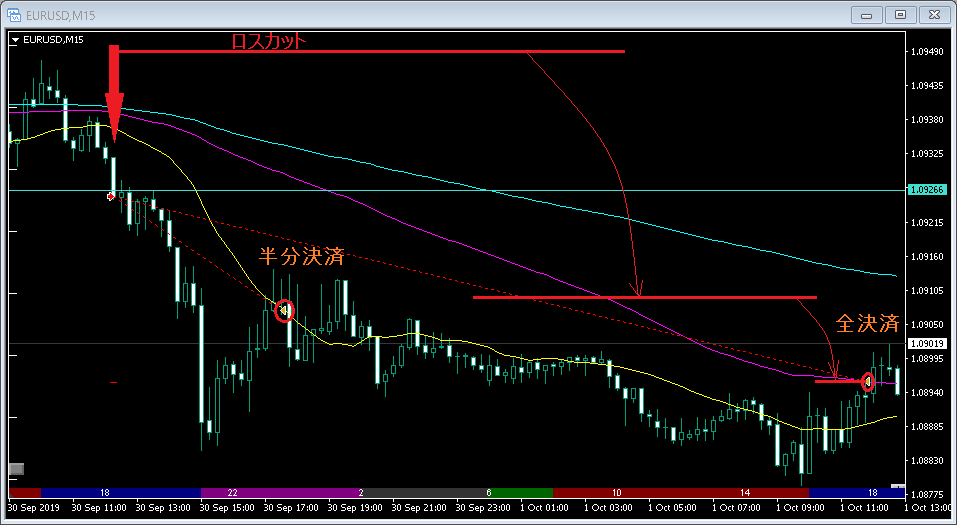Image resolution: width=957 pixels, height=525 pixels.
Task: Click the 1.09105 price scale value
Action: [x=926, y=291]
